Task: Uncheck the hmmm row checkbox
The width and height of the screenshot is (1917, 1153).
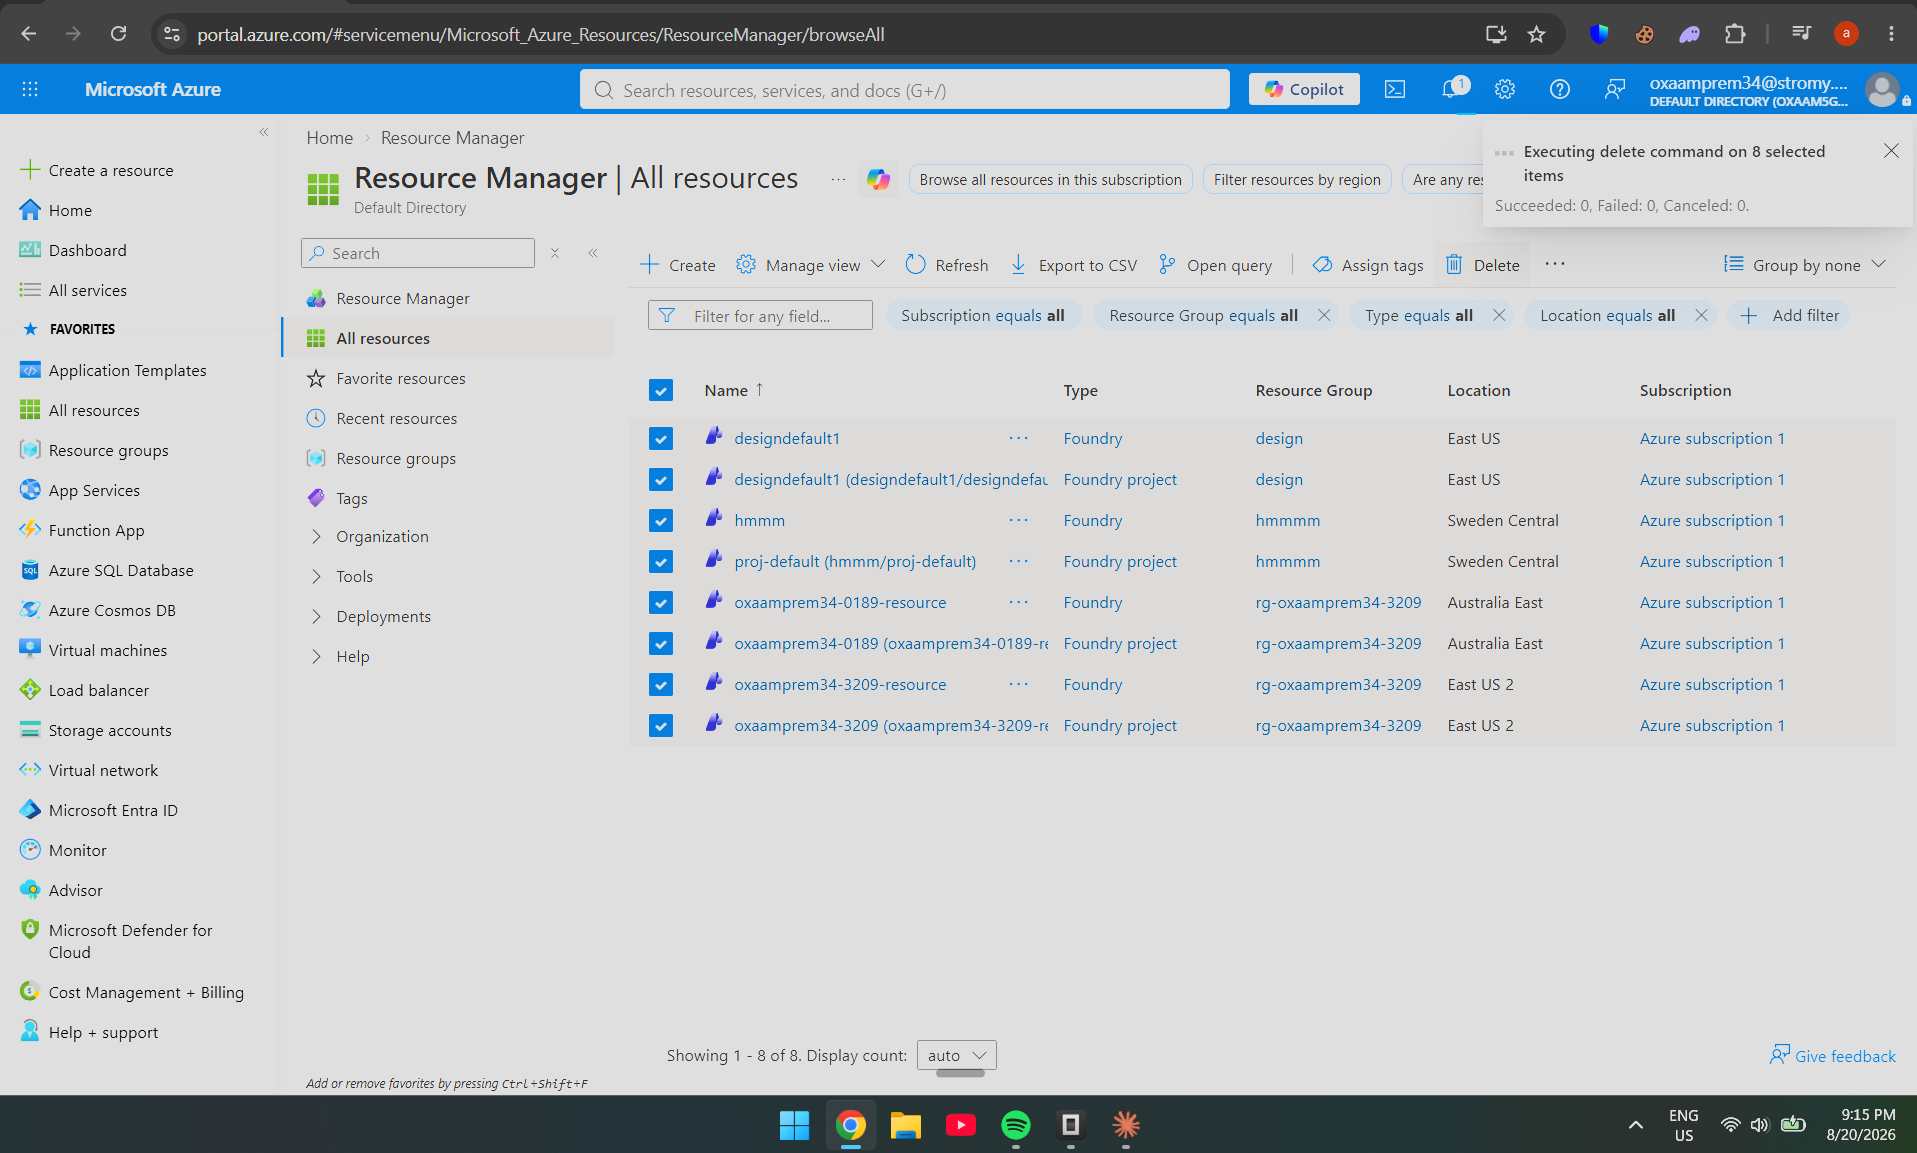Action: [660, 520]
